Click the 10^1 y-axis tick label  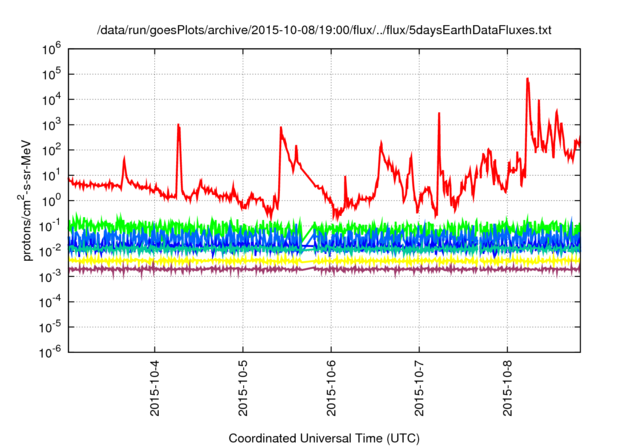click(51, 176)
